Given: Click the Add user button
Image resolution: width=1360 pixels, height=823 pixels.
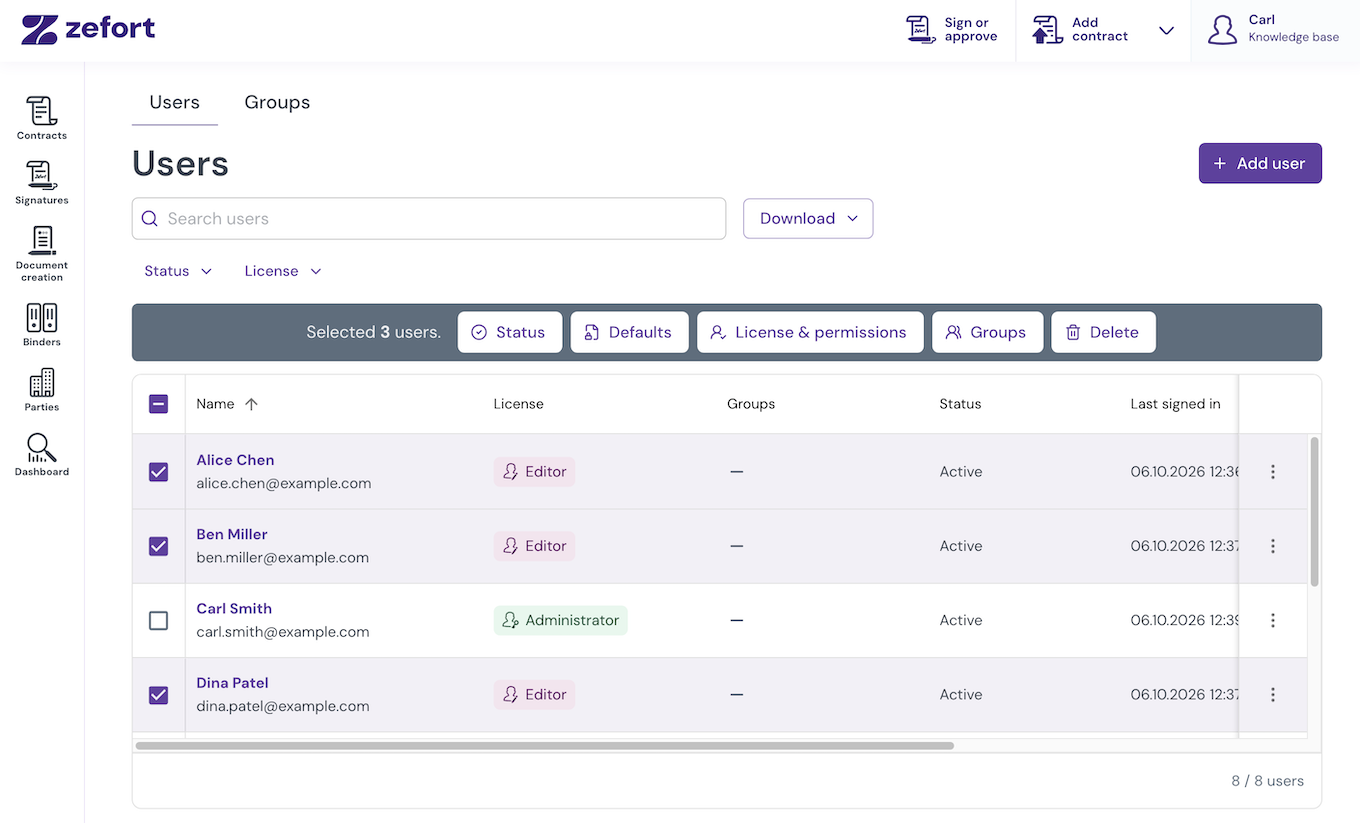Looking at the screenshot, I should pyautogui.click(x=1260, y=163).
